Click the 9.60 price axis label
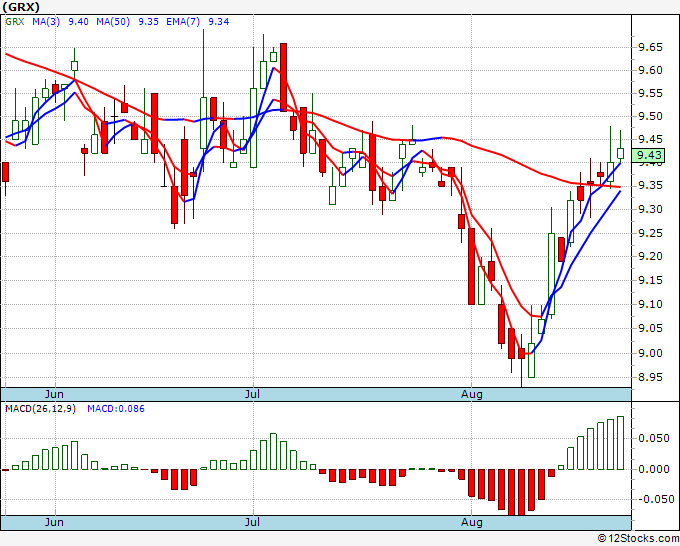The width and height of the screenshot is (680, 546). (x=651, y=70)
